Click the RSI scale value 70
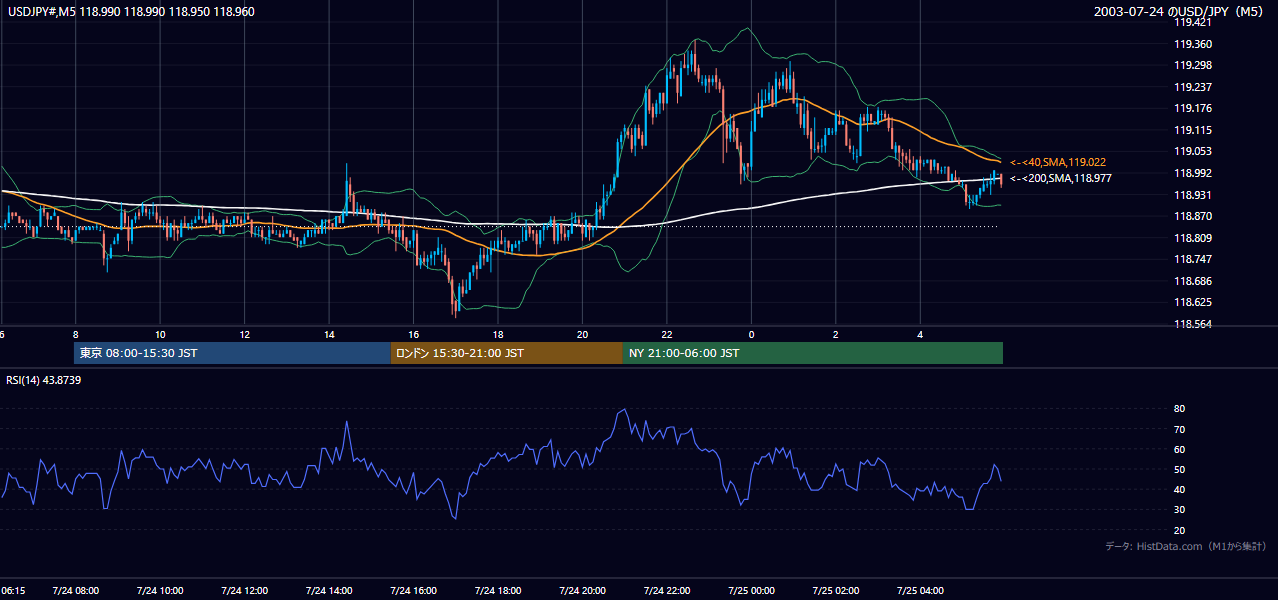This screenshot has width=1278, height=600. 1180,429
